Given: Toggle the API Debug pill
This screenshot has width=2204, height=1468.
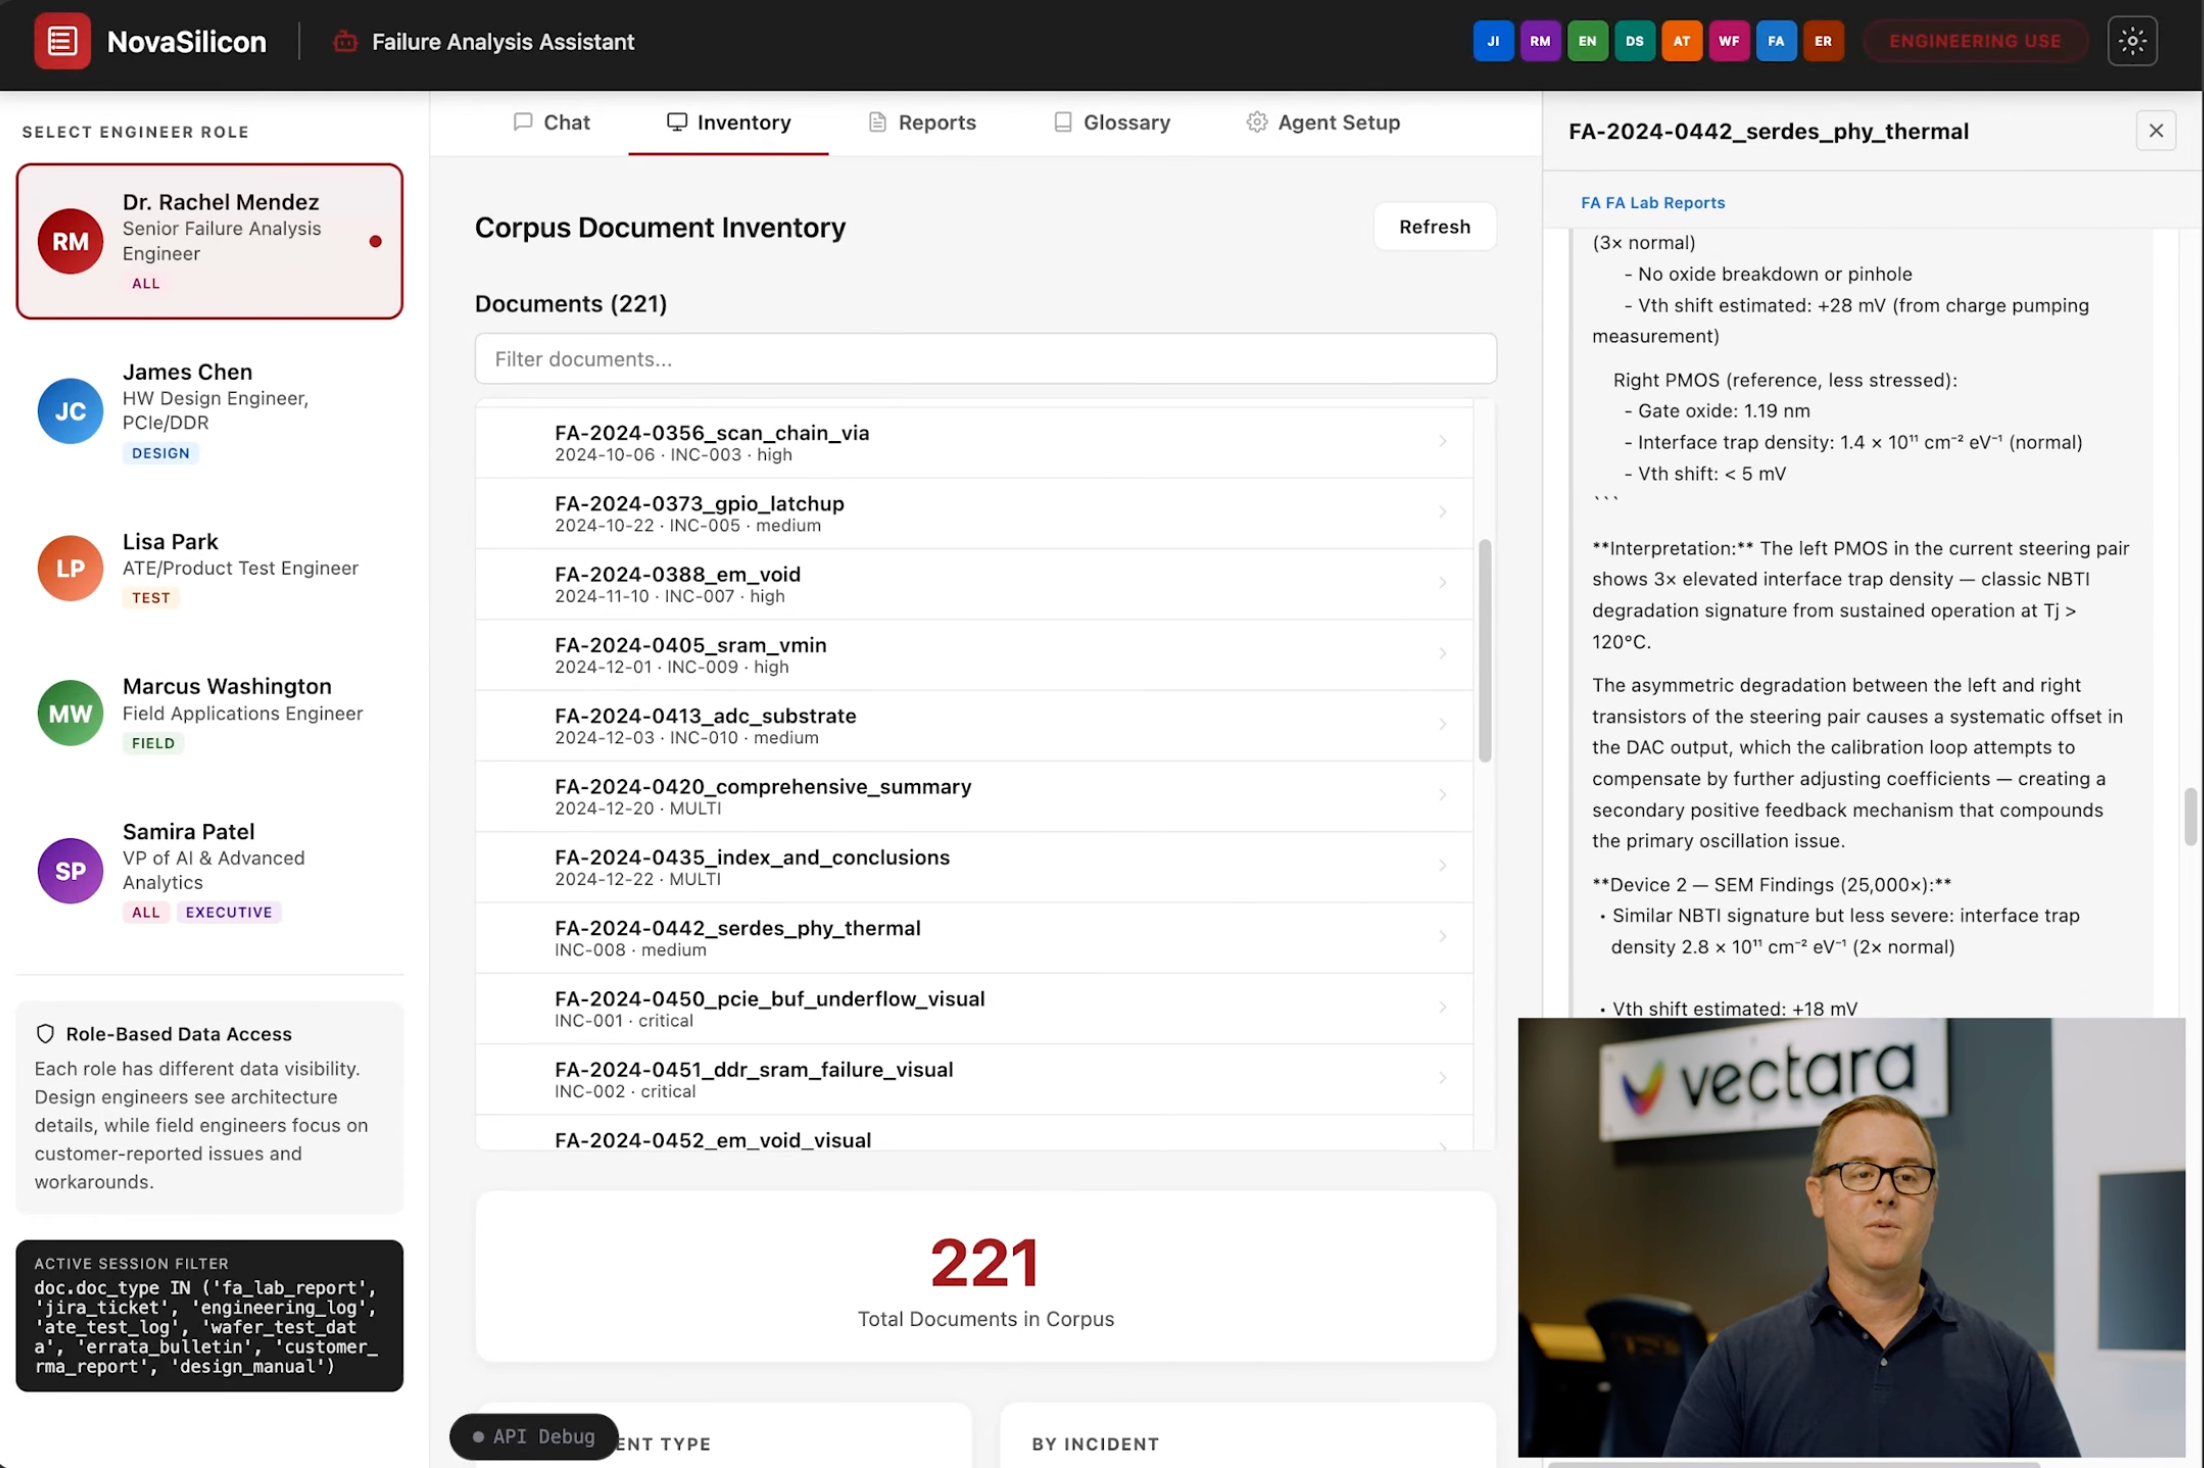Looking at the screenshot, I should (x=534, y=1436).
